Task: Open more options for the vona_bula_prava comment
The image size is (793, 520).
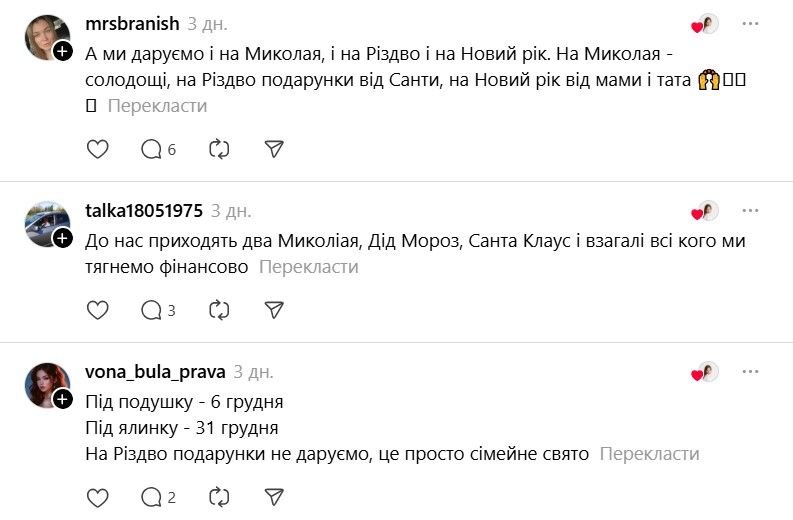Action: pyautogui.click(x=751, y=372)
